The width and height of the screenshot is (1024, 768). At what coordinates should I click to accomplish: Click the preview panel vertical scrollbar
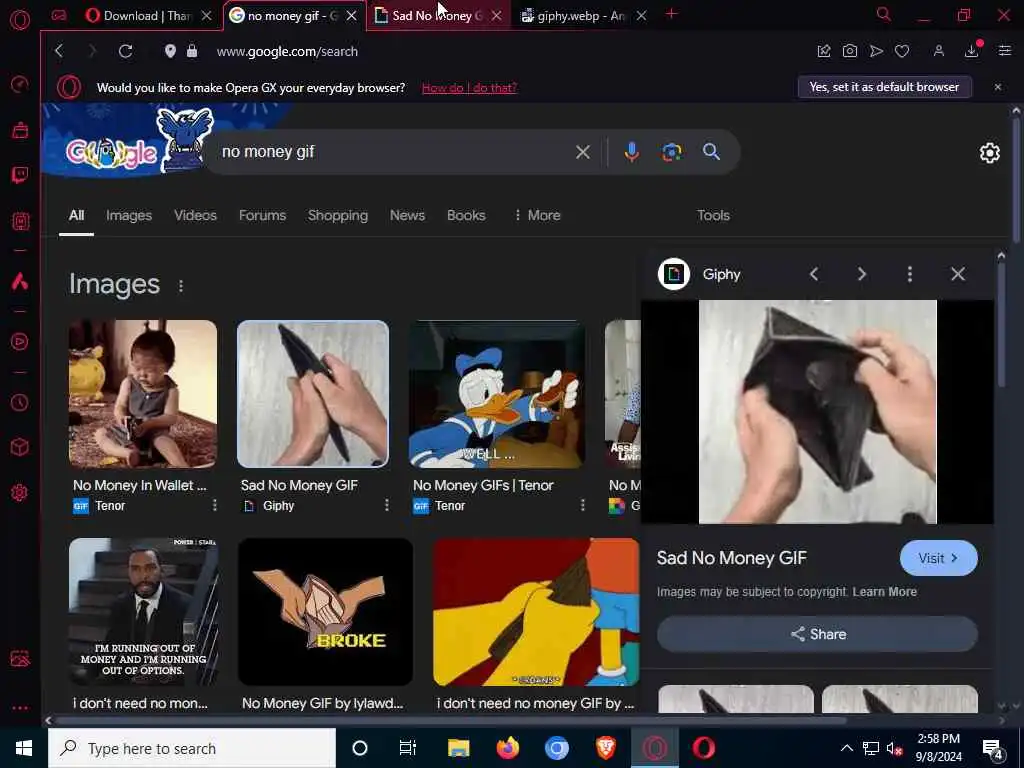click(x=1001, y=325)
